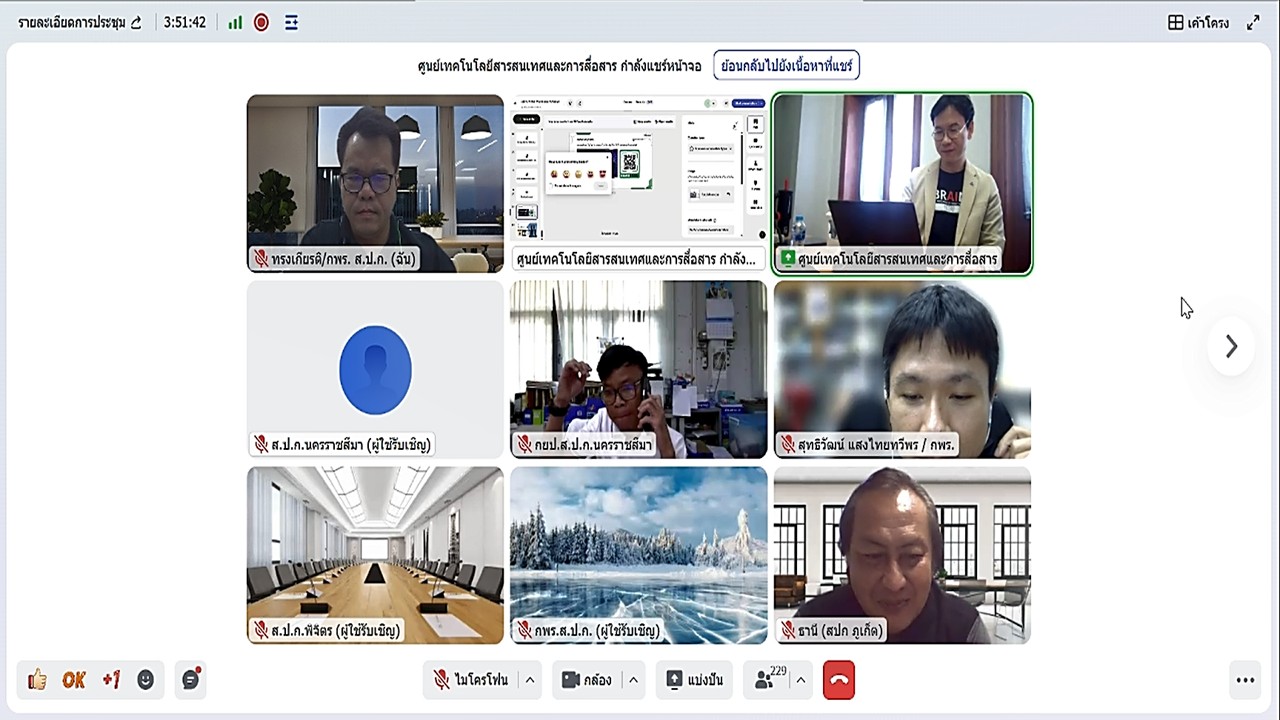Check the network signal strength icon
1280x720 pixels.
pos(233,22)
